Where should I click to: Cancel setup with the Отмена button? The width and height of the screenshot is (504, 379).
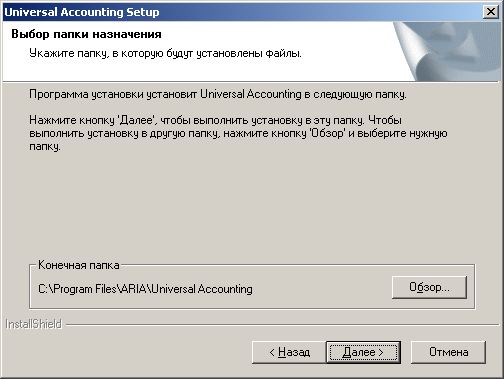[x=448, y=352]
